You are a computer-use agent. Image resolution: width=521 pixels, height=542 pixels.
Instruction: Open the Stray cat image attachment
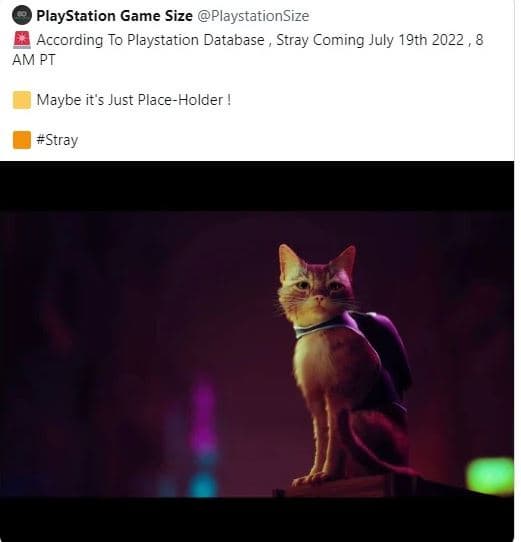[257, 352]
